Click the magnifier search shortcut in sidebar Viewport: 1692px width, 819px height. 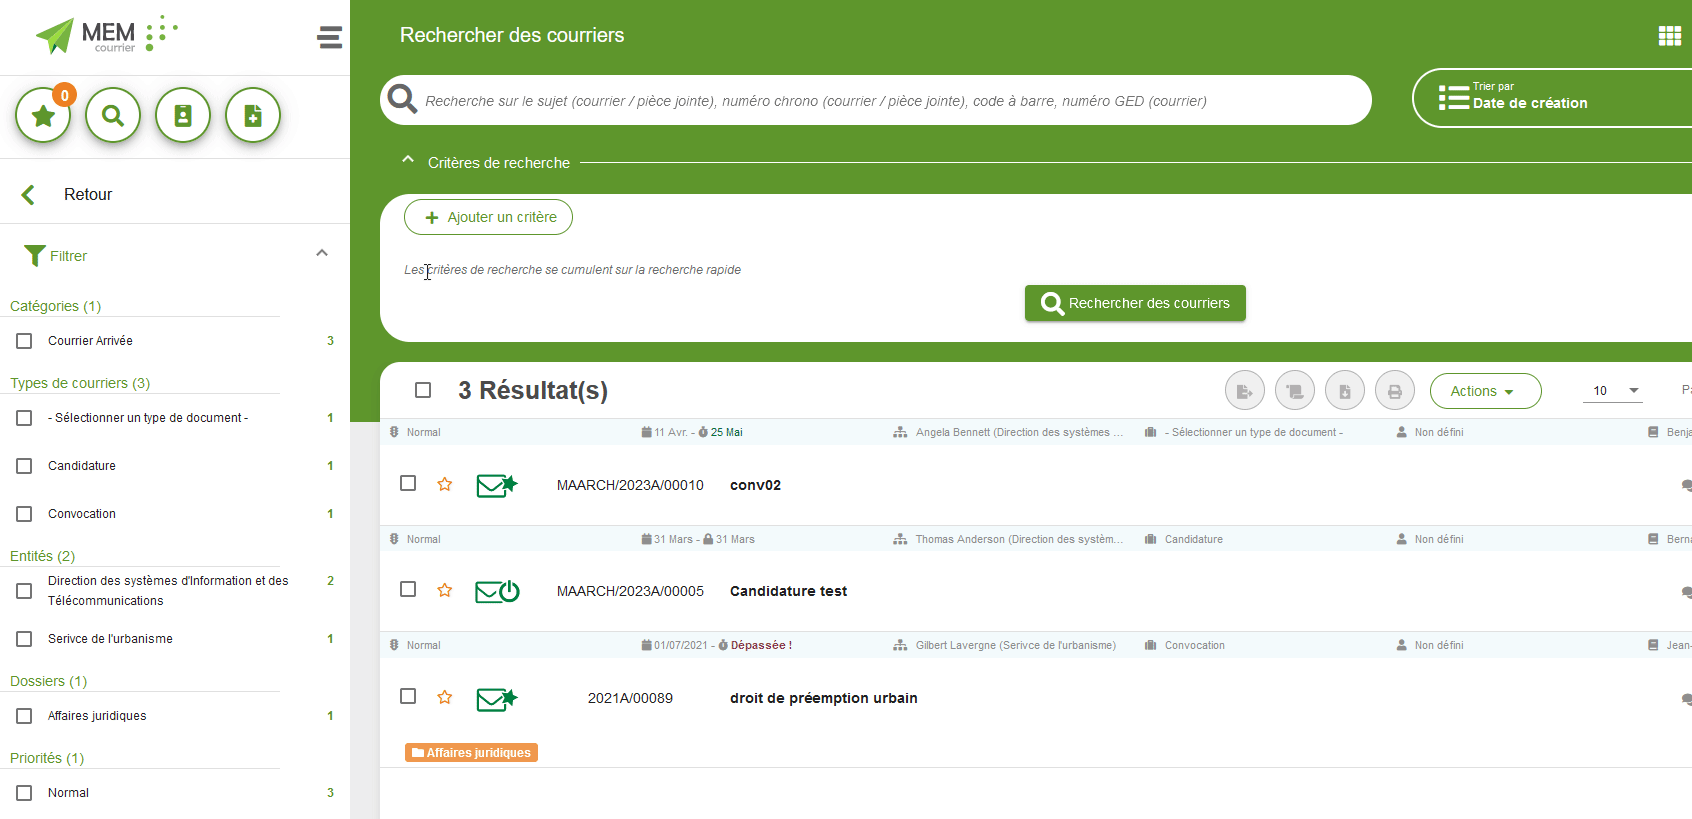coord(113,116)
